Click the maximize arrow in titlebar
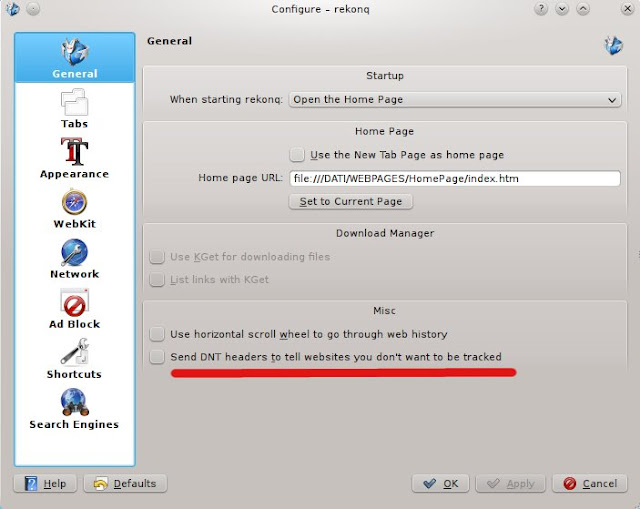Image resolution: width=640 pixels, height=509 pixels. [x=583, y=9]
